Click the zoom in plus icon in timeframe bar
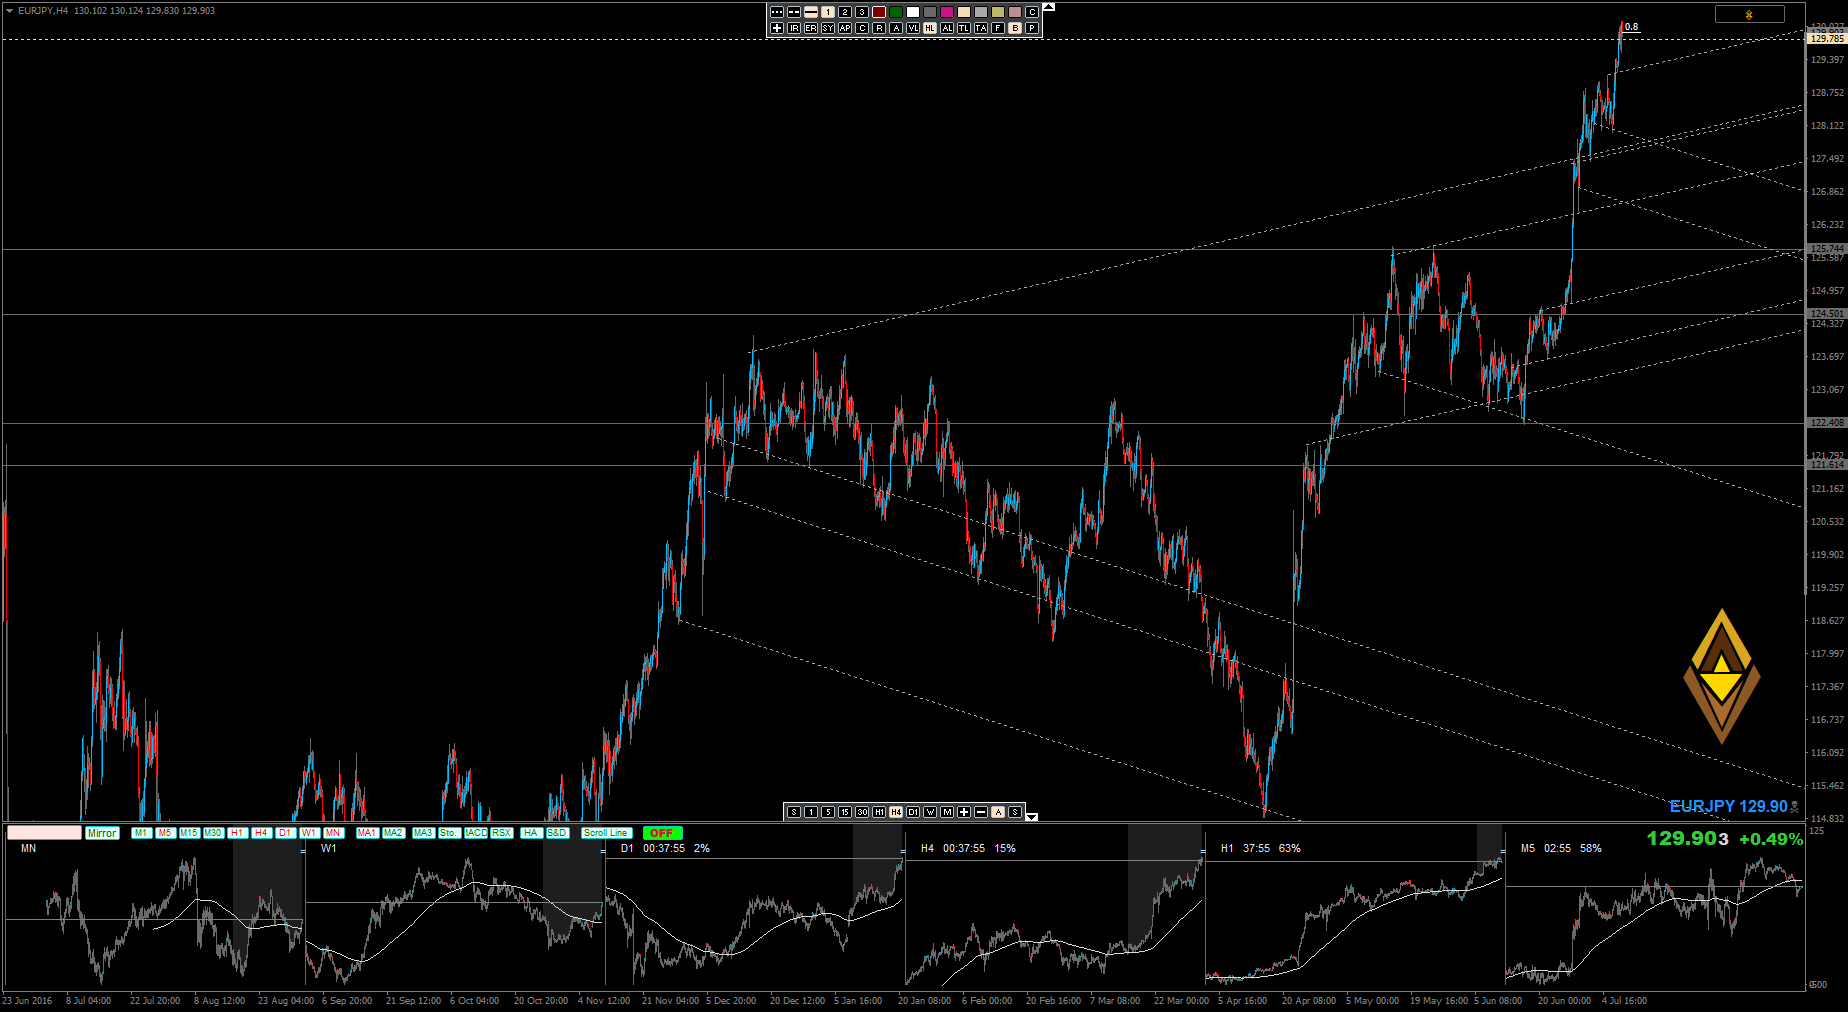 (964, 812)
